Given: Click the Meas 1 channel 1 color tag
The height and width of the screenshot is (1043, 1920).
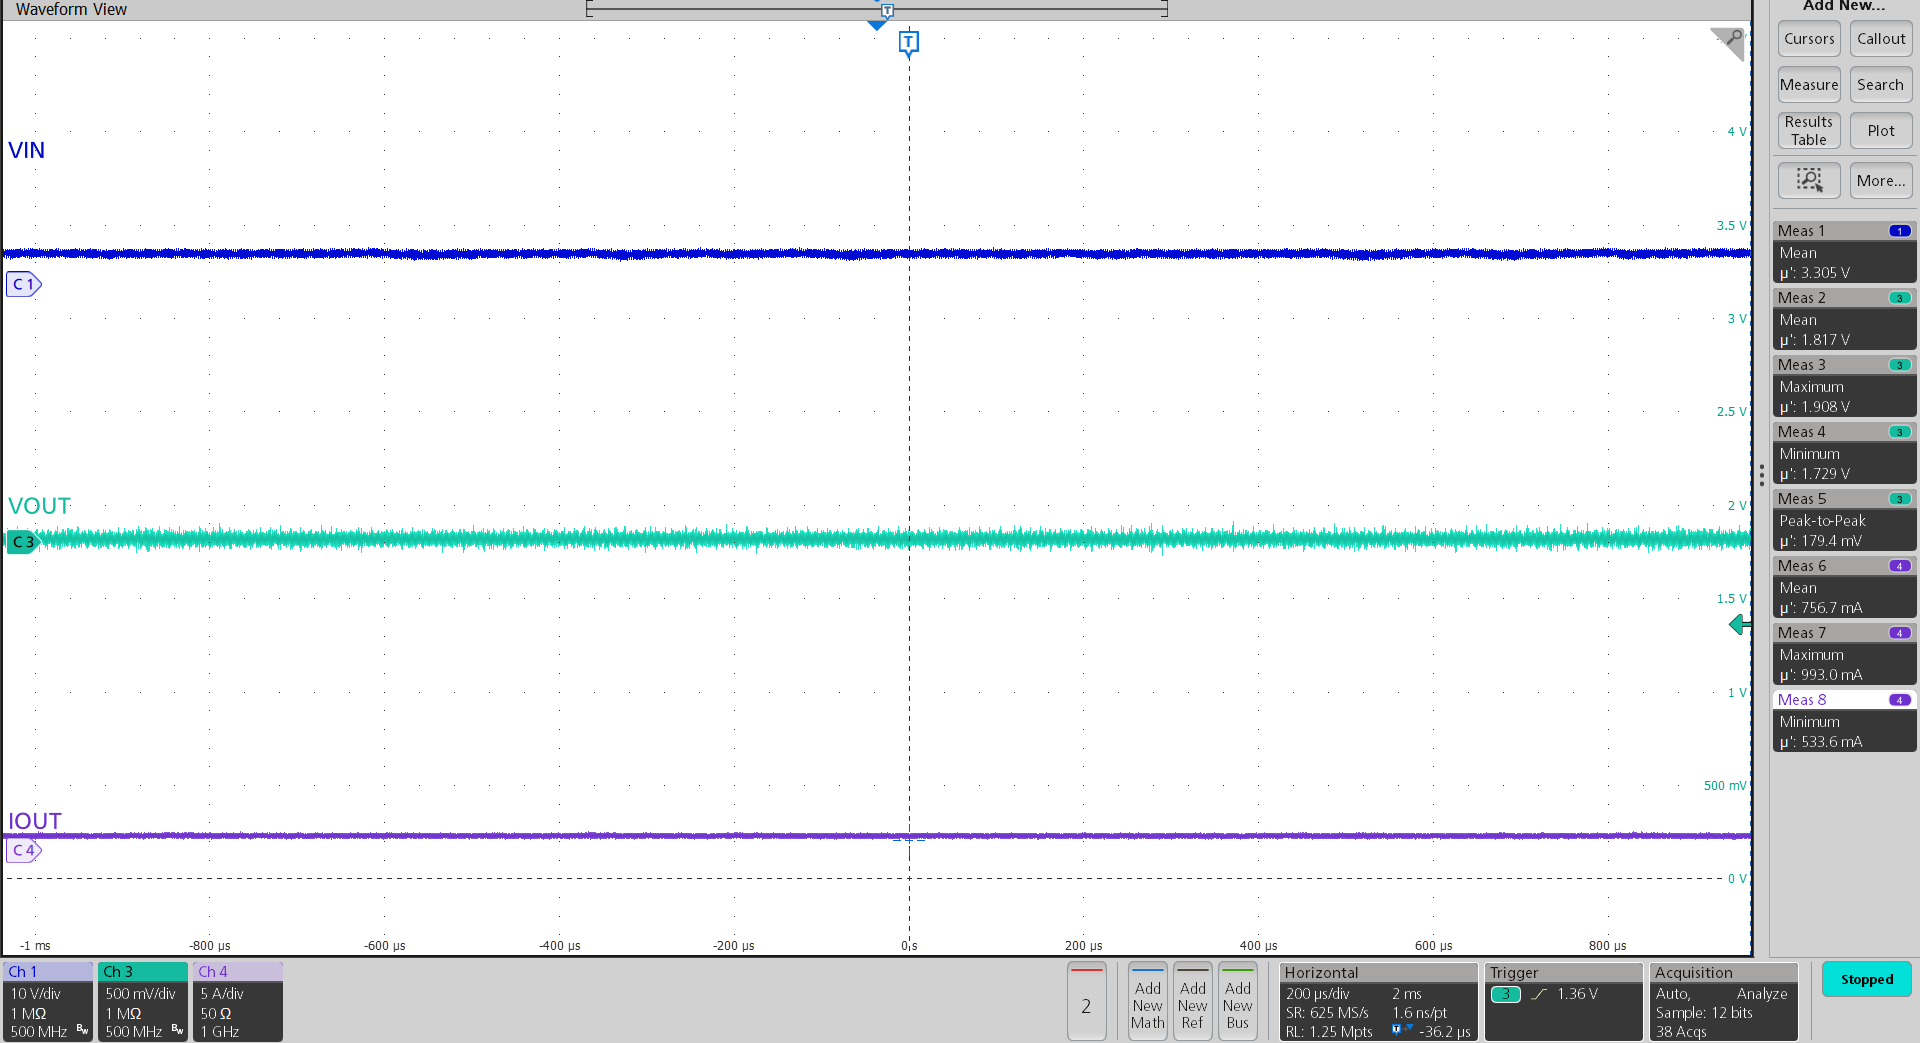Looking at the screenshot, I should coord(1900,231).
